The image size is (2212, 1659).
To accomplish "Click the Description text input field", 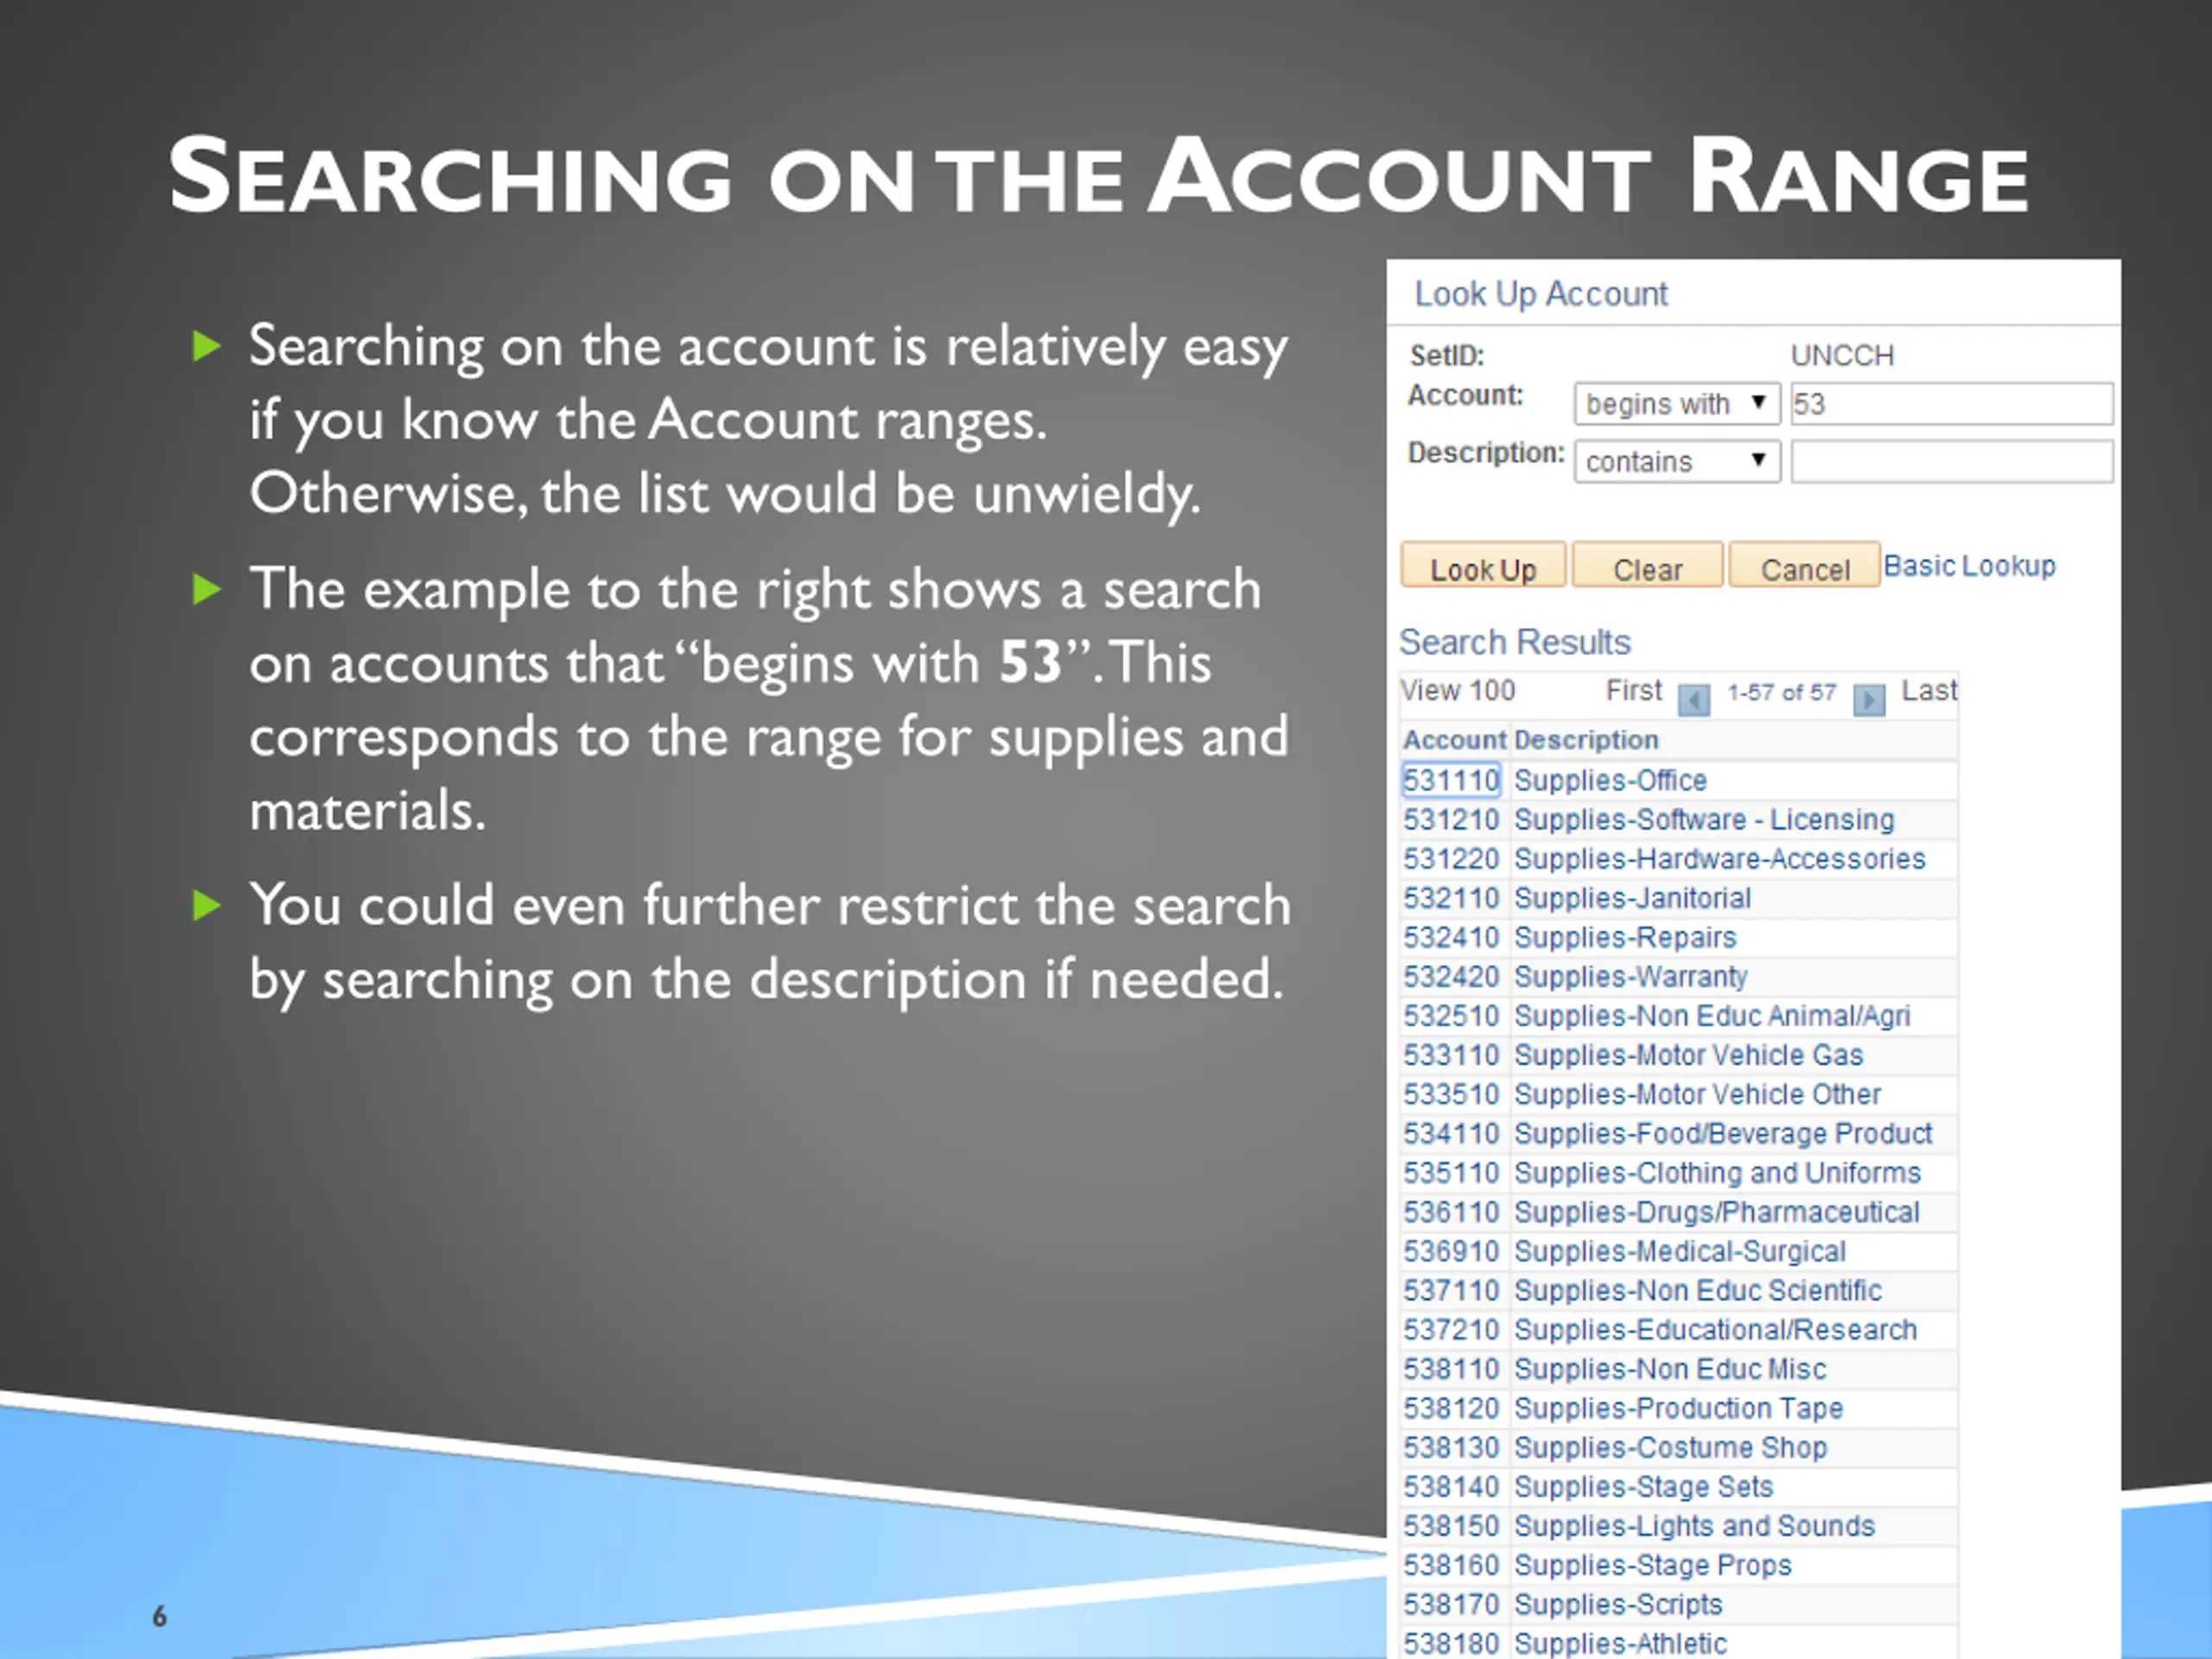I will coord(1950,461).
